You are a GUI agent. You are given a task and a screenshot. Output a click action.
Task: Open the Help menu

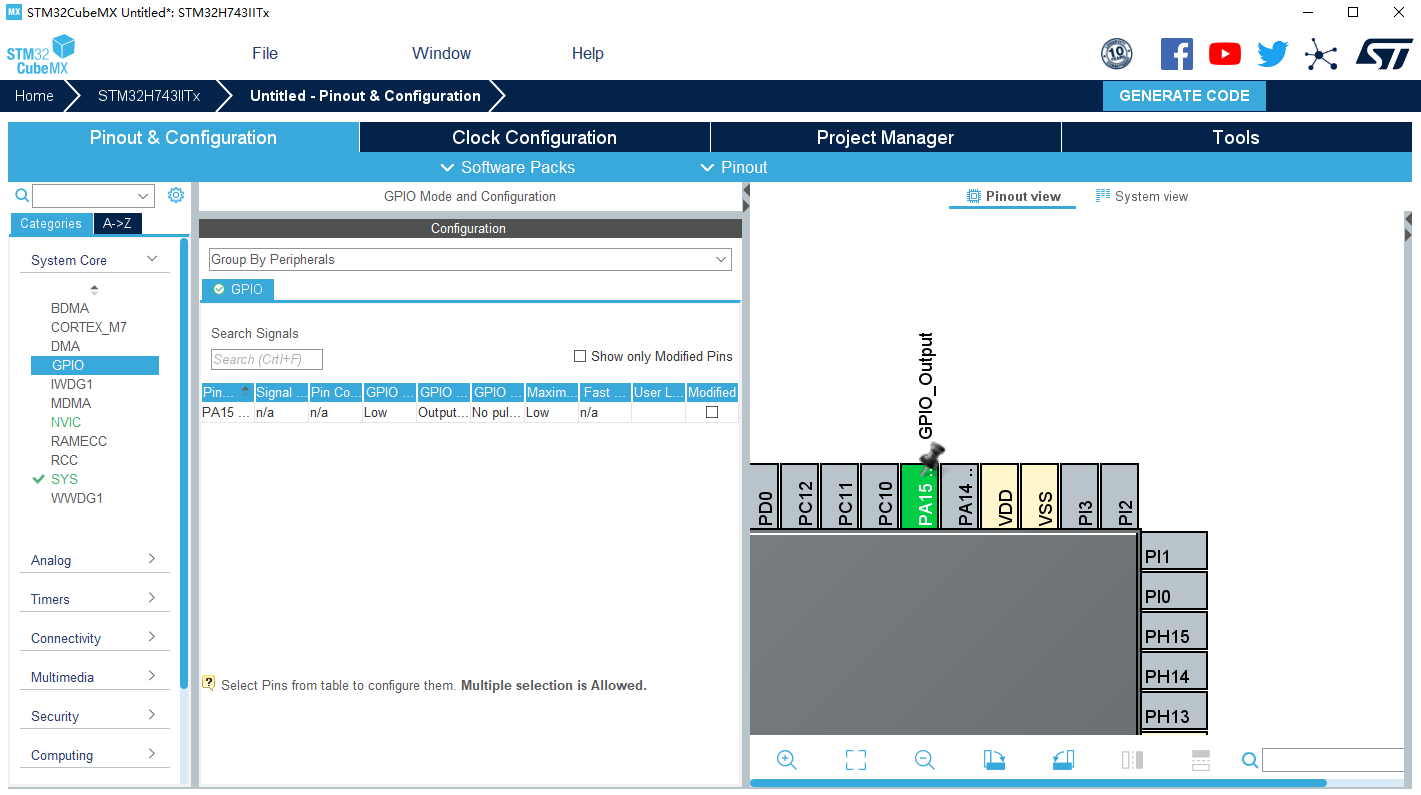pos(588,54)
